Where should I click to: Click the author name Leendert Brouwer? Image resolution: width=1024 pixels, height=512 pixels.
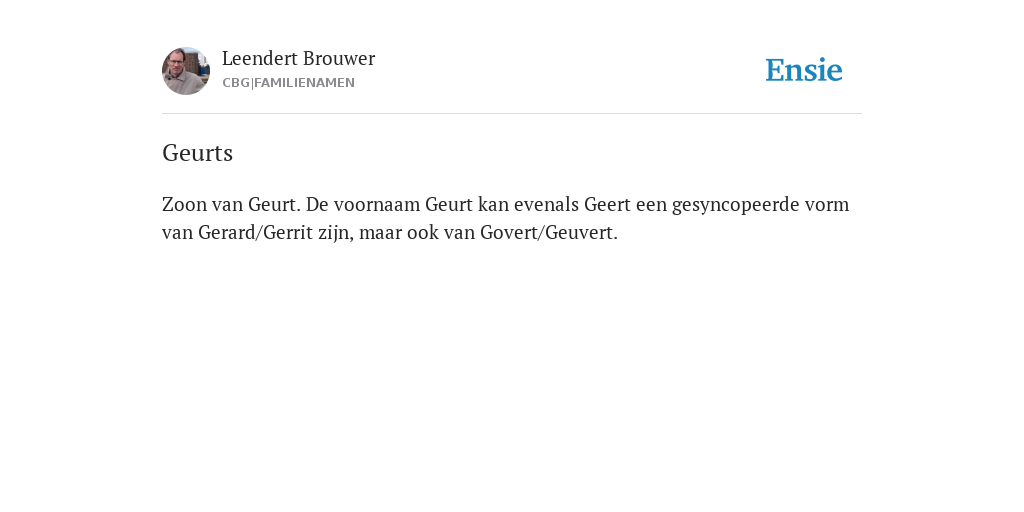pos(298,58)
